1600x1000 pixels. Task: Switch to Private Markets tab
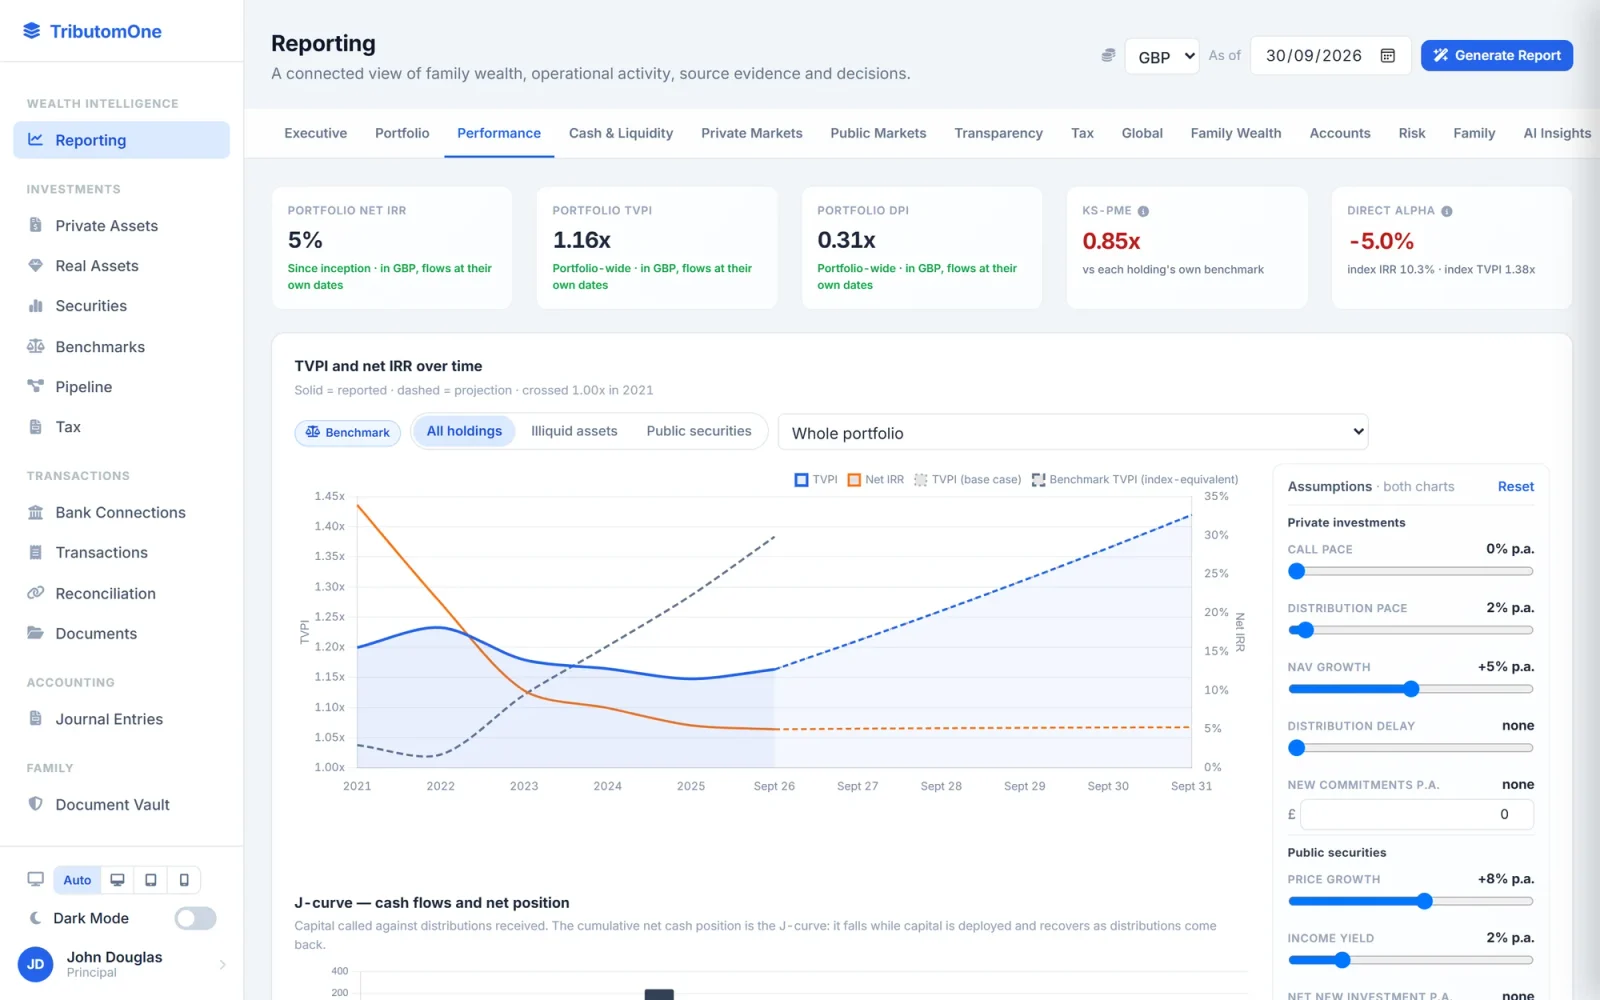pyautogui.click(x=752, y=133)
